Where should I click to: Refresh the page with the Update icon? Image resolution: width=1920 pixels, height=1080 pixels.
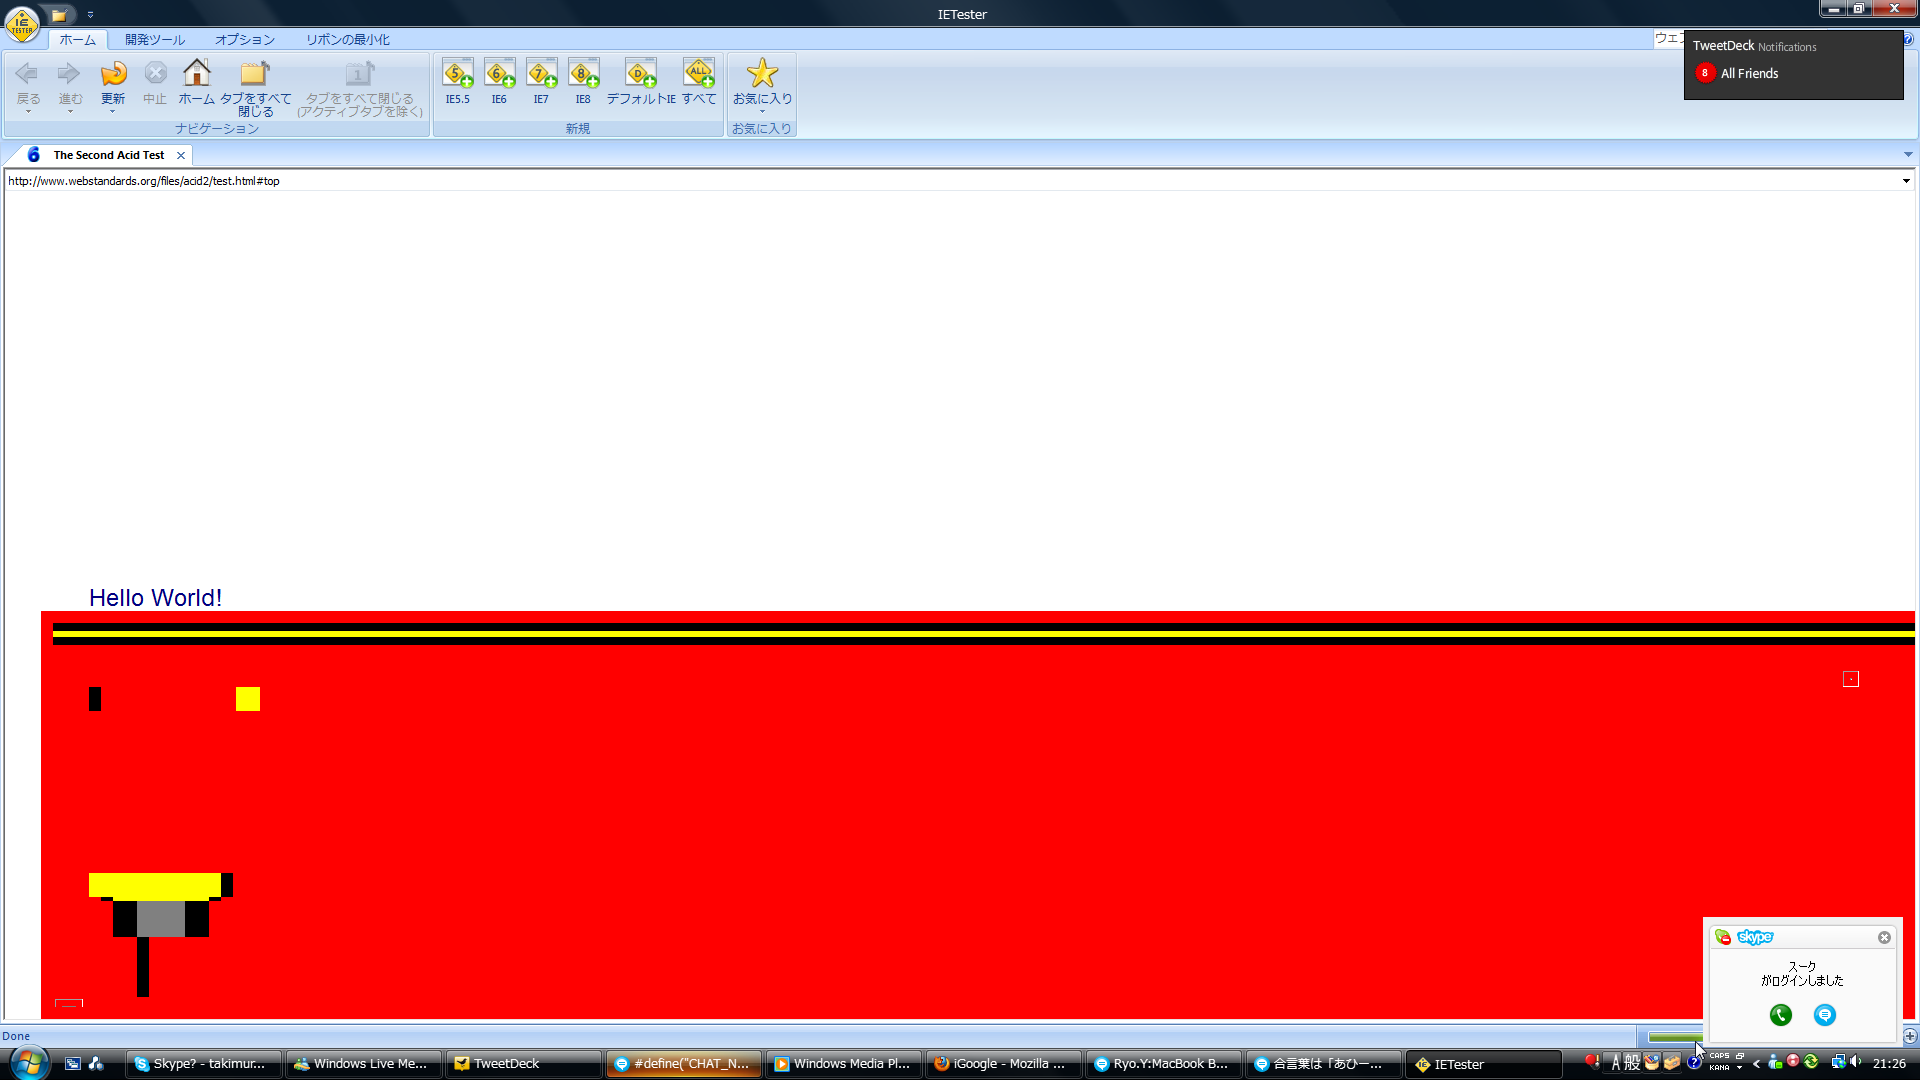coord(113,74)
